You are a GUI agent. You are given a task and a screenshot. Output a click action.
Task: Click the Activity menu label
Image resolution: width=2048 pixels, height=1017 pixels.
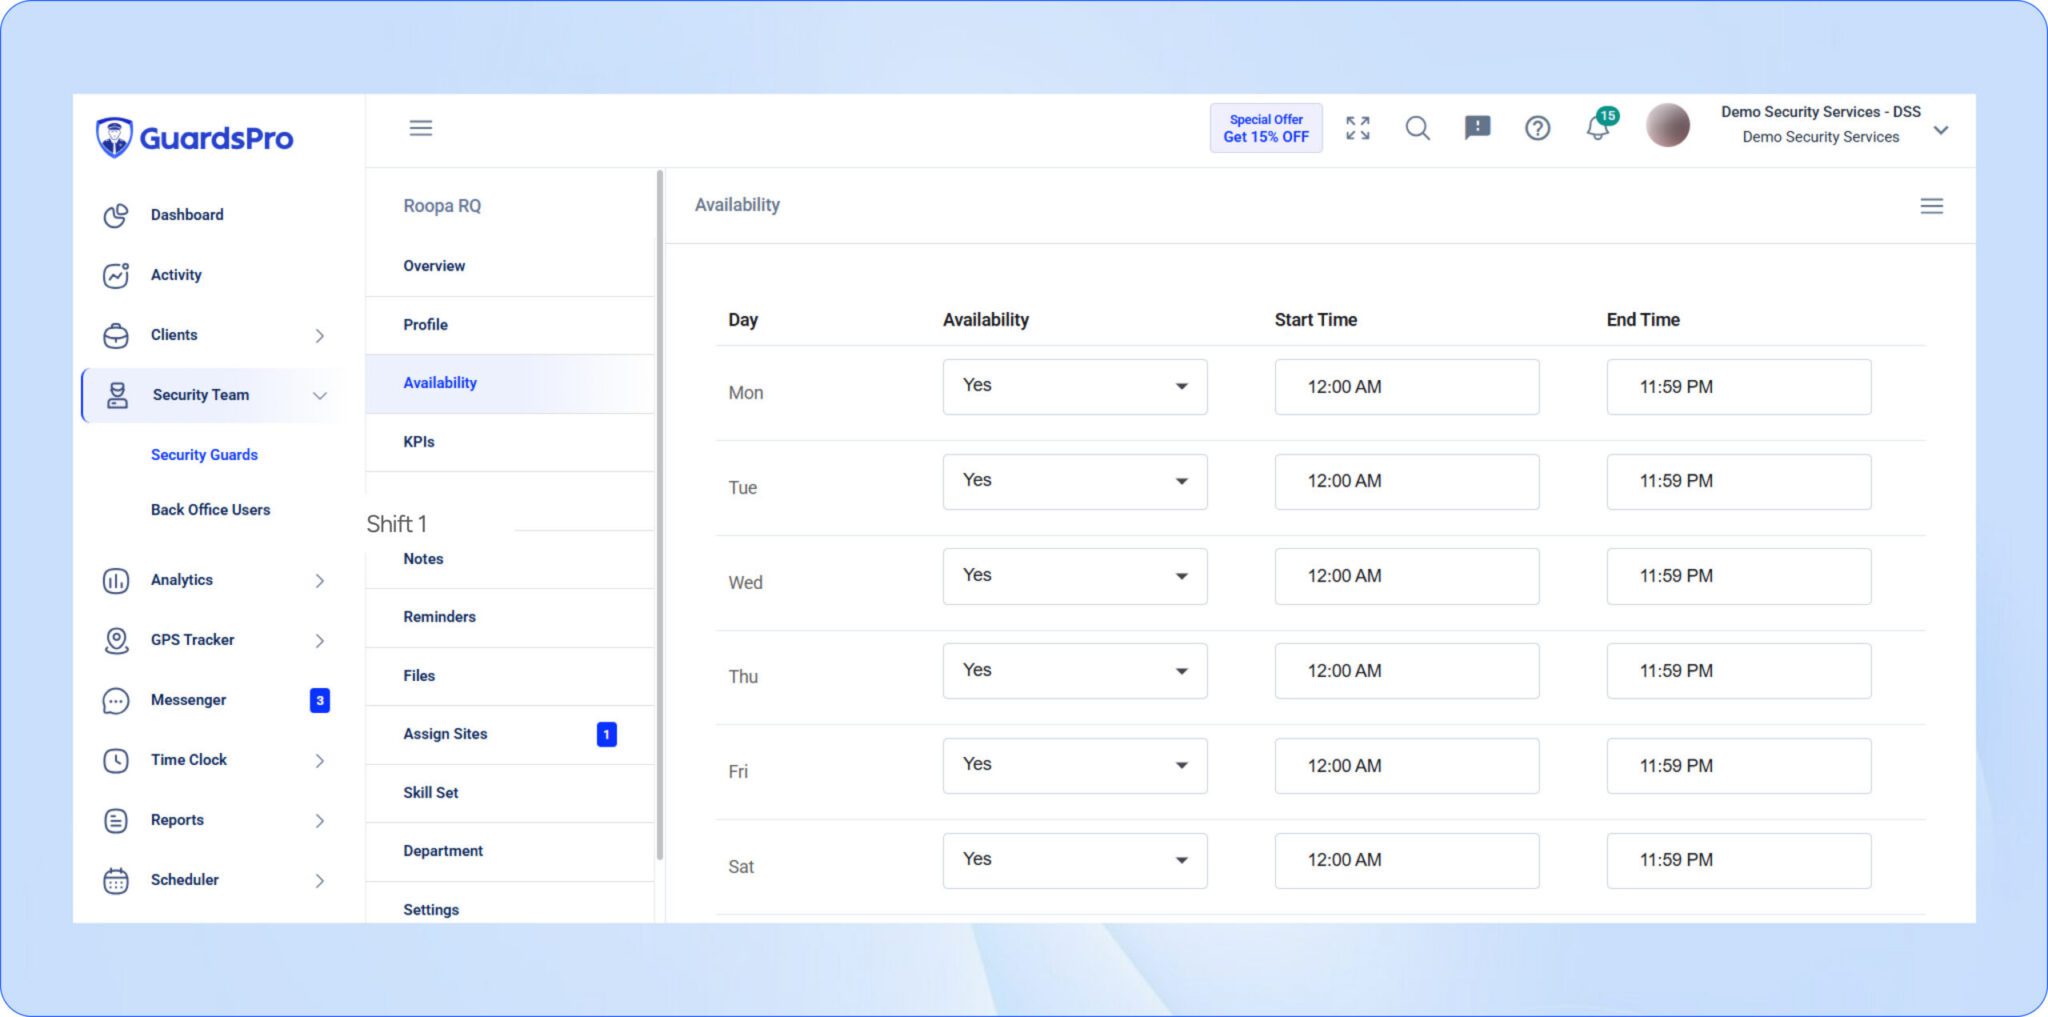click(x=176, y=275)
